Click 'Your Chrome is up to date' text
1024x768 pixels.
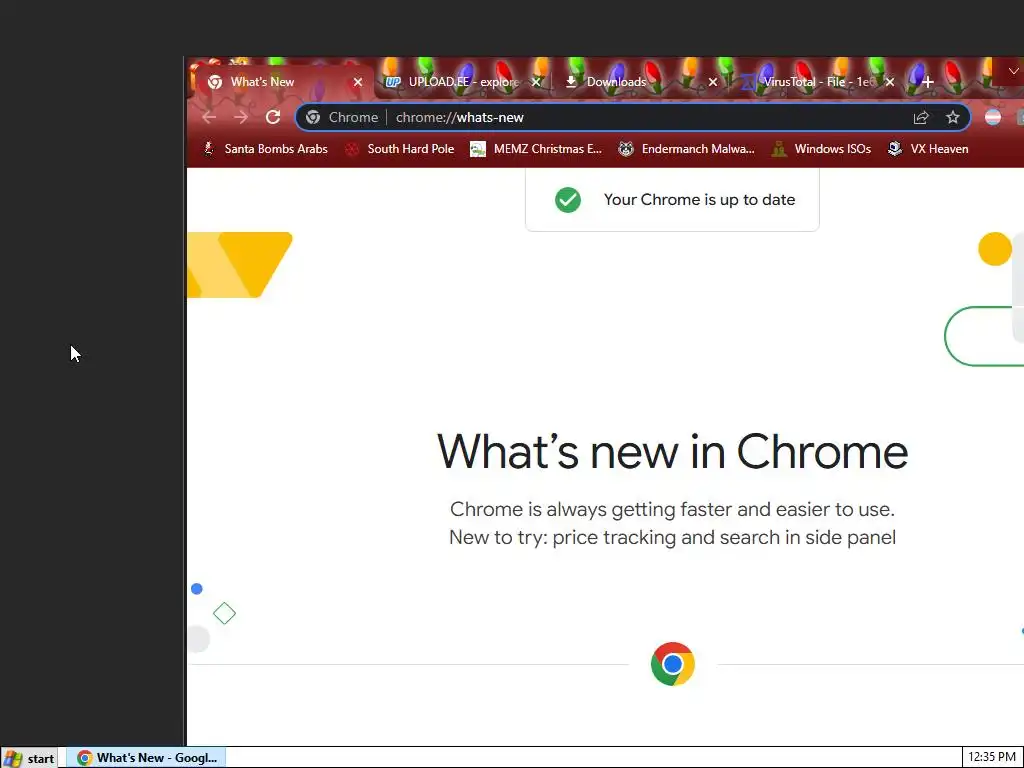(699, 200)
